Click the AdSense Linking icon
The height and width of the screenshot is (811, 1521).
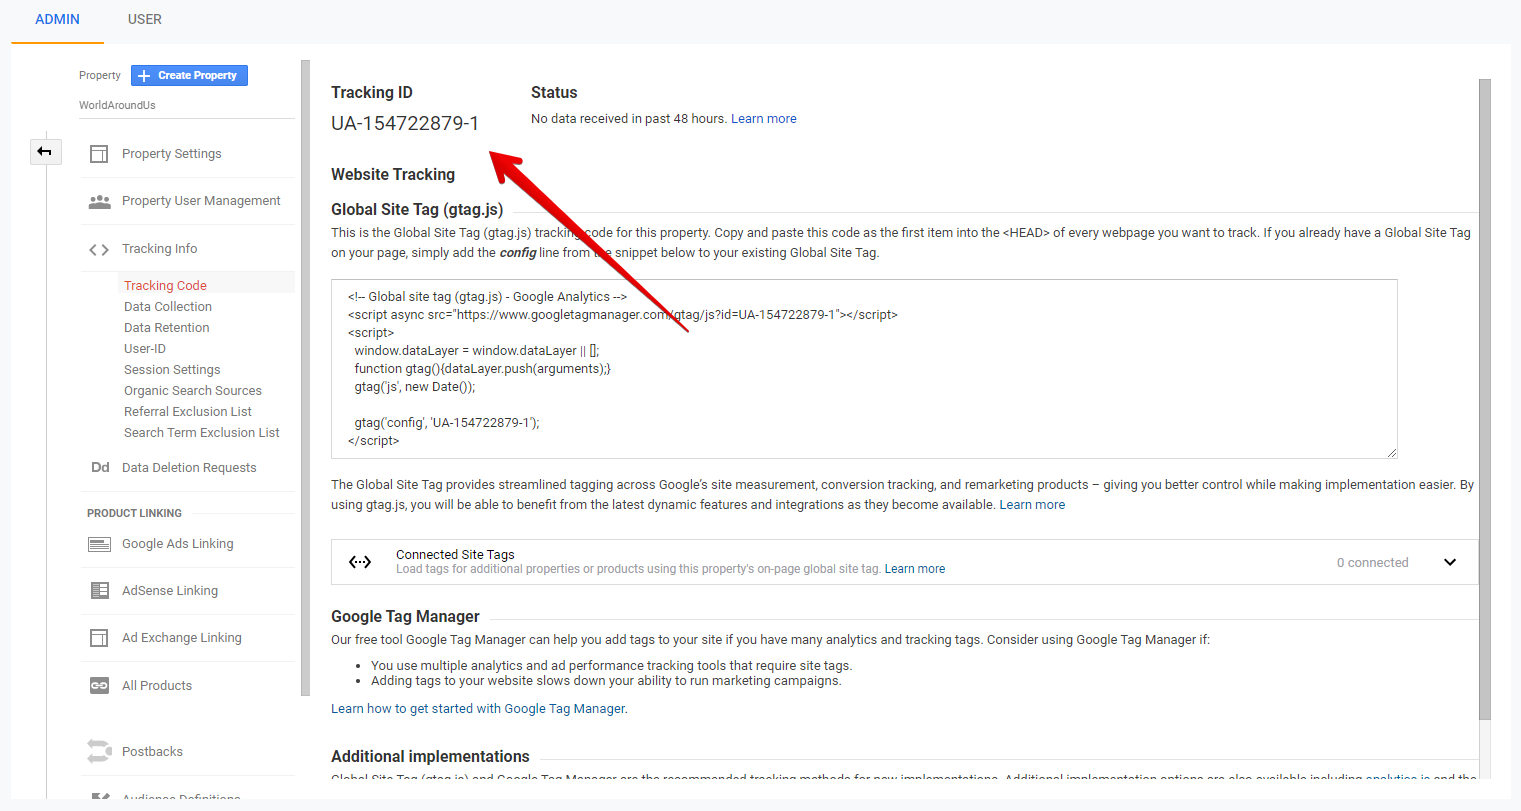[99, 591]
